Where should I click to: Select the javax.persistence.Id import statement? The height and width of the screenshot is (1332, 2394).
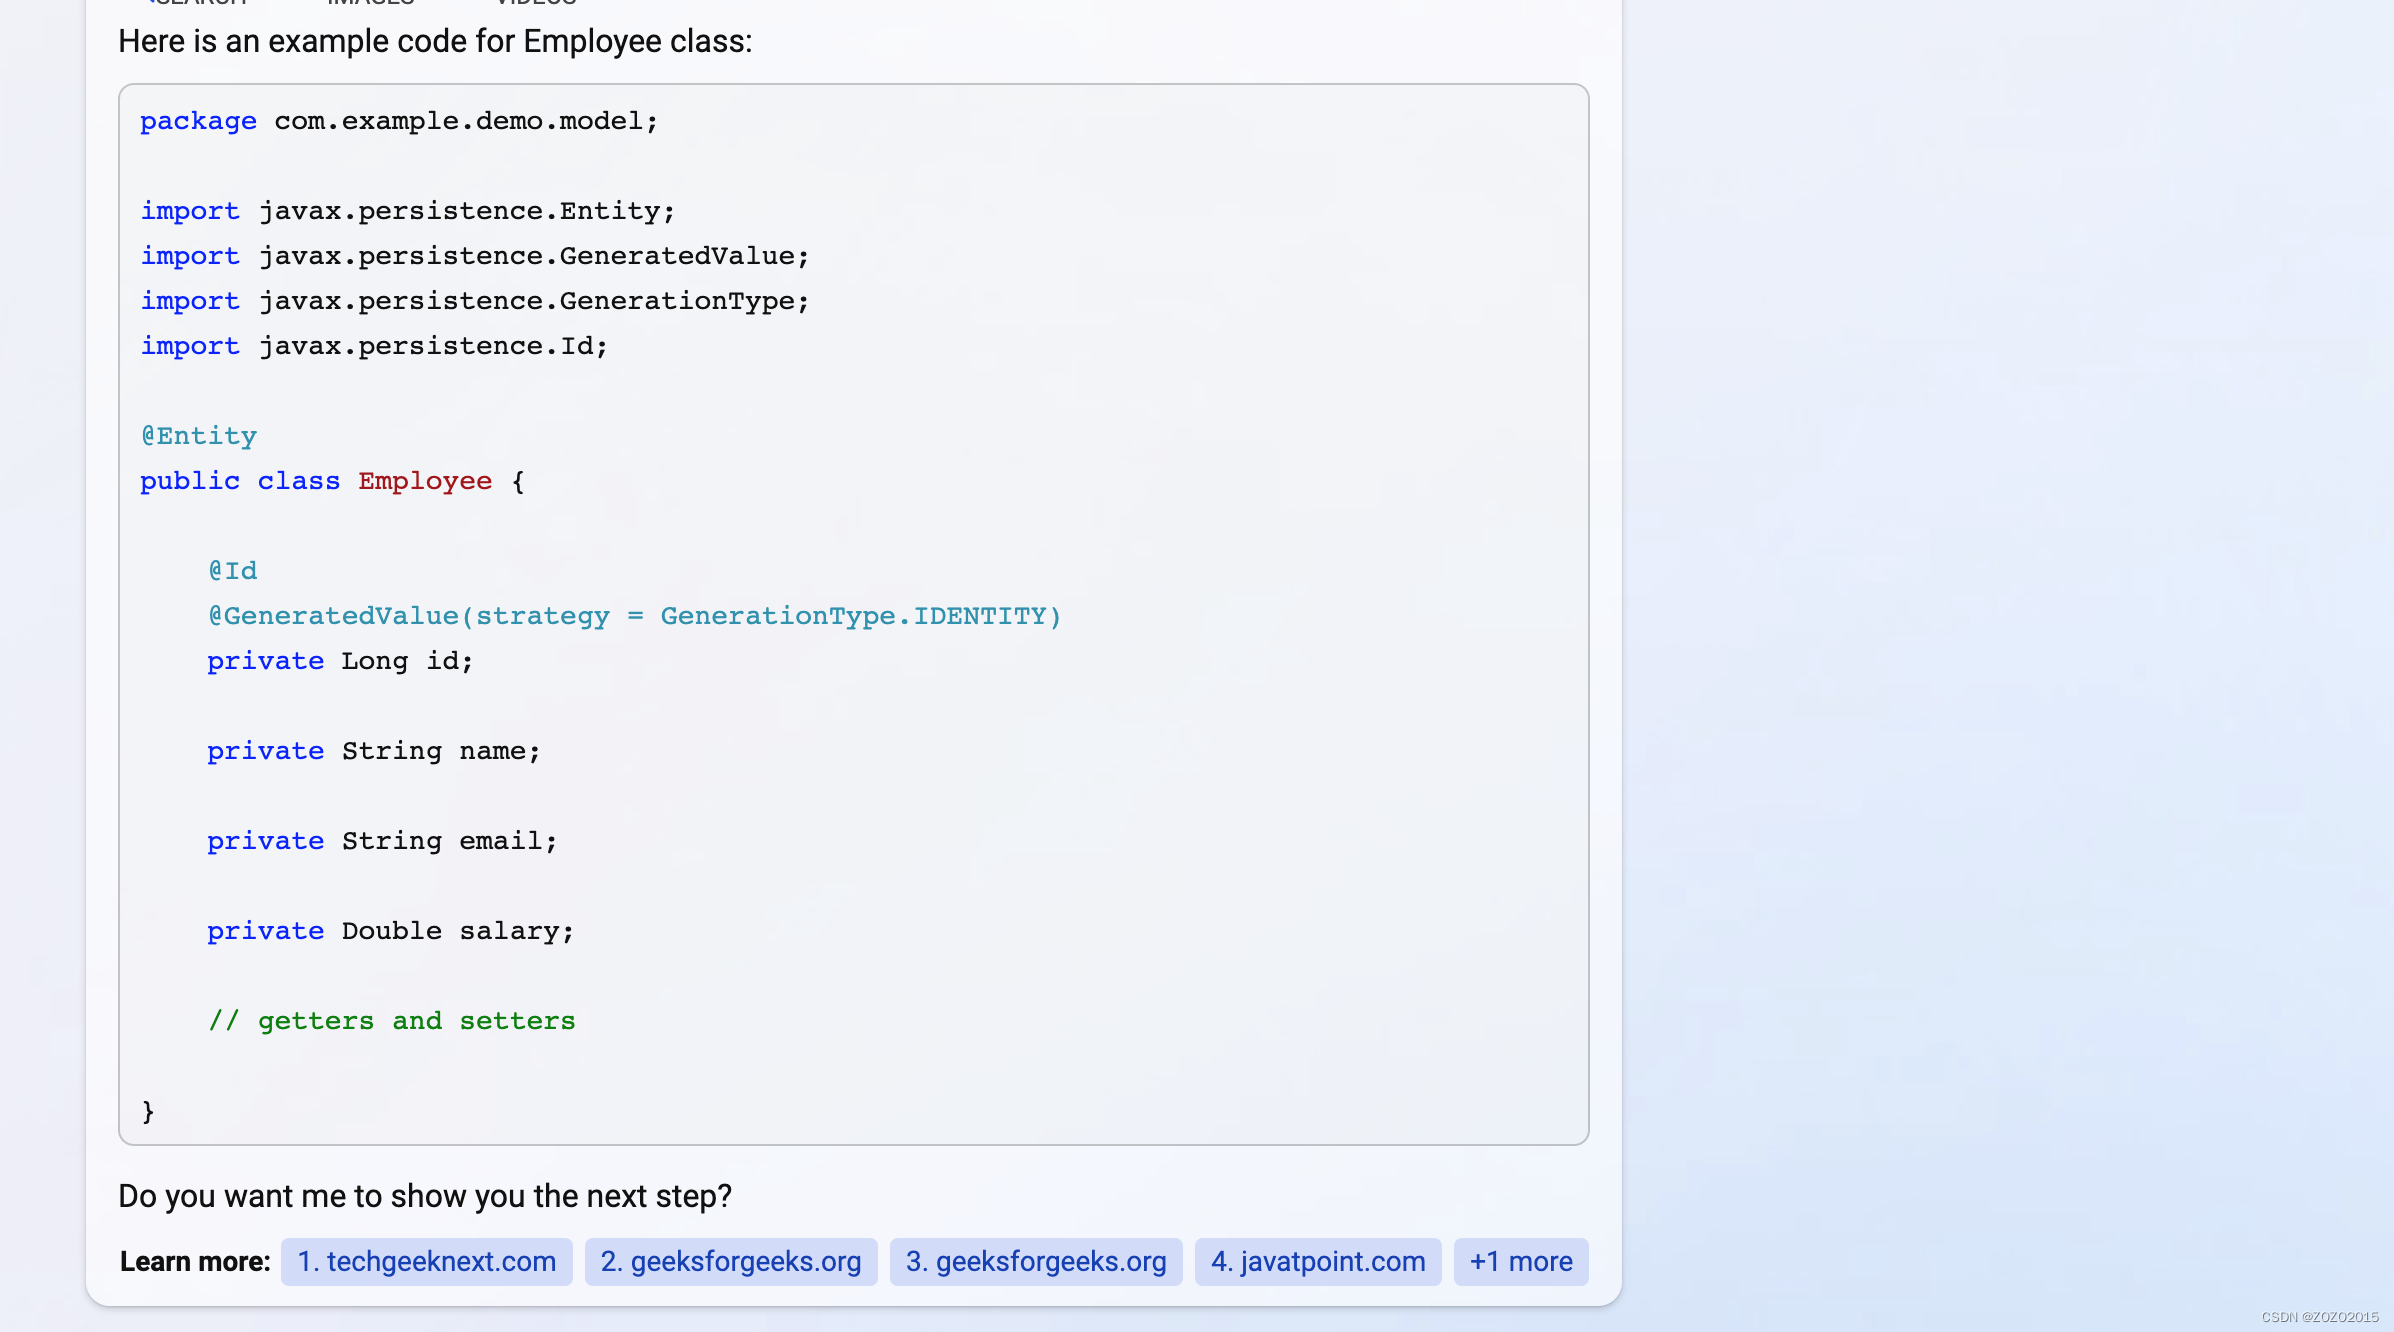coord(373,345)
